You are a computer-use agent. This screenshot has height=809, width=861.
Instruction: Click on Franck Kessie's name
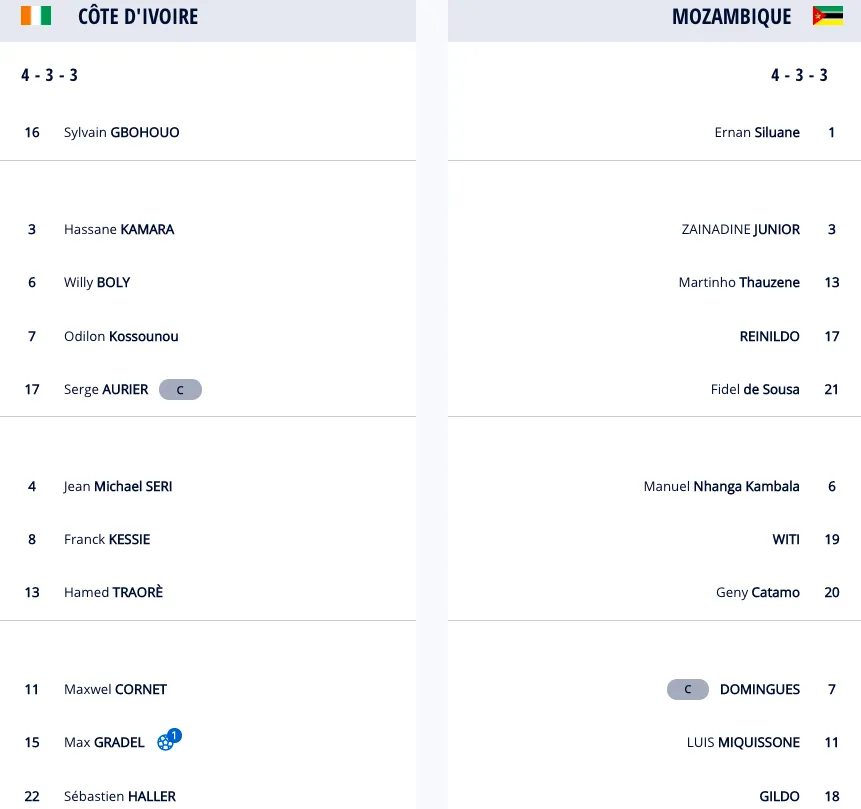(x=106, y=539)
